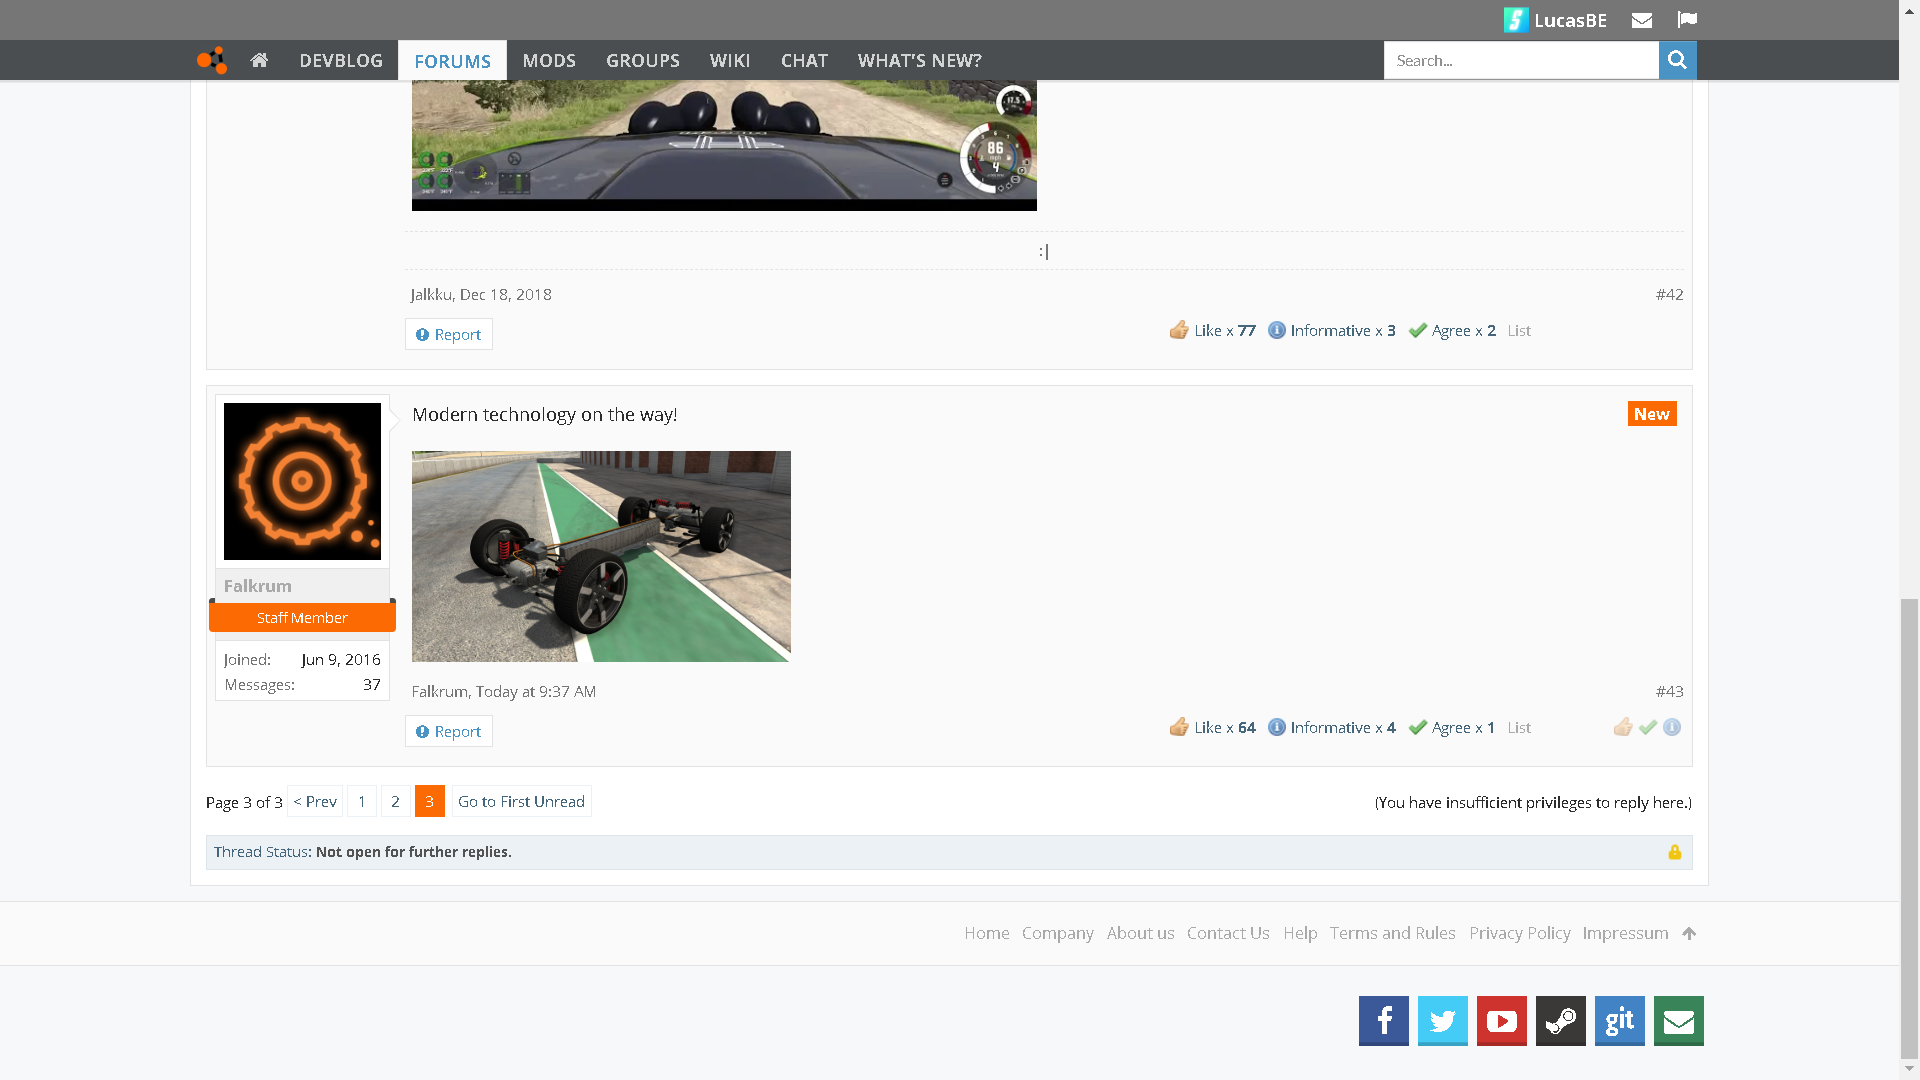Click LucasBE avatar icon
The image size is (1920, 1080).
pos(1516,20)
